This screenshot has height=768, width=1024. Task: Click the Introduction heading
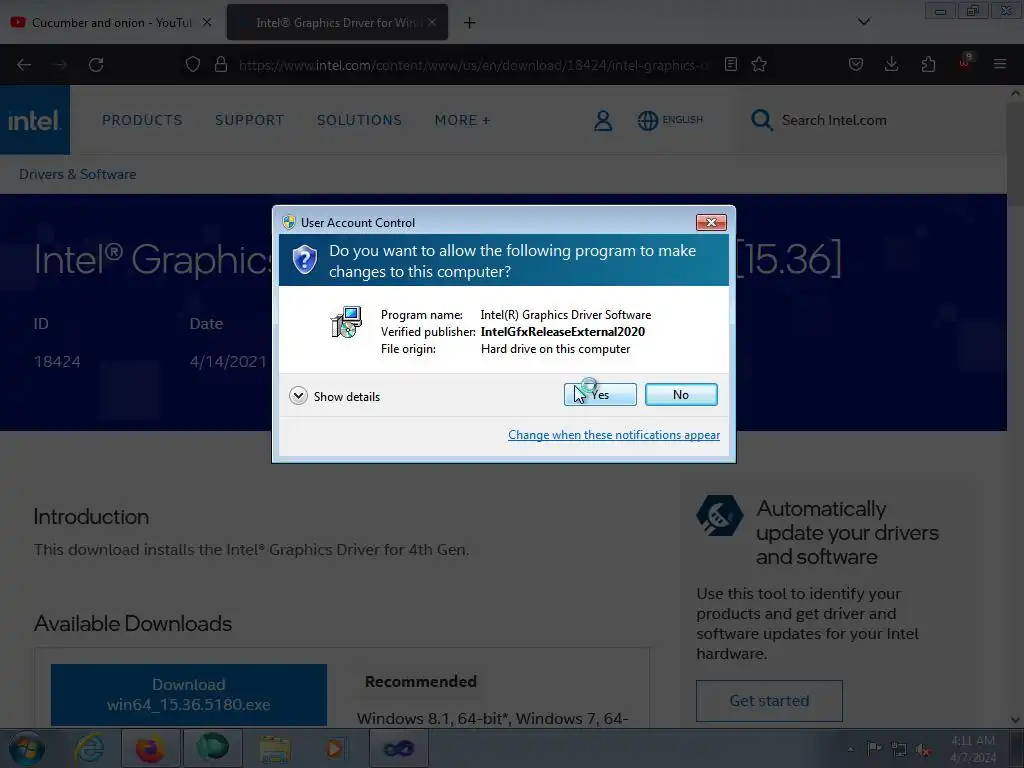click(x=91, y=517)
